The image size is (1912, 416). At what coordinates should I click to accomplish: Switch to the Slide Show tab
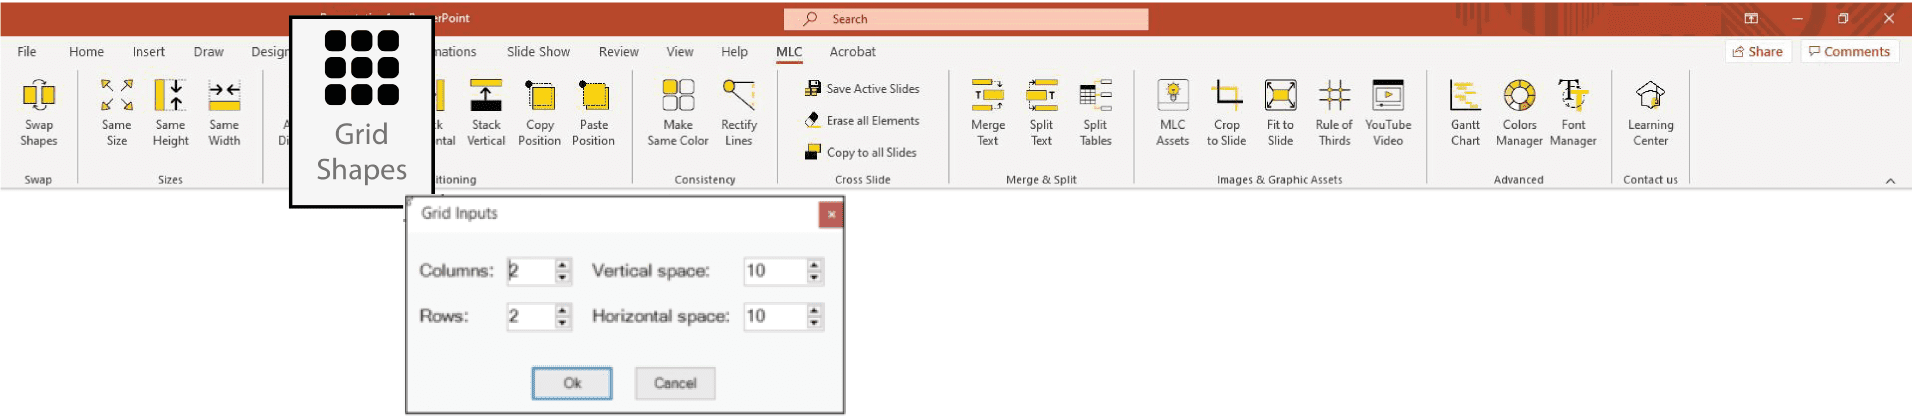[x=538, y=52]
